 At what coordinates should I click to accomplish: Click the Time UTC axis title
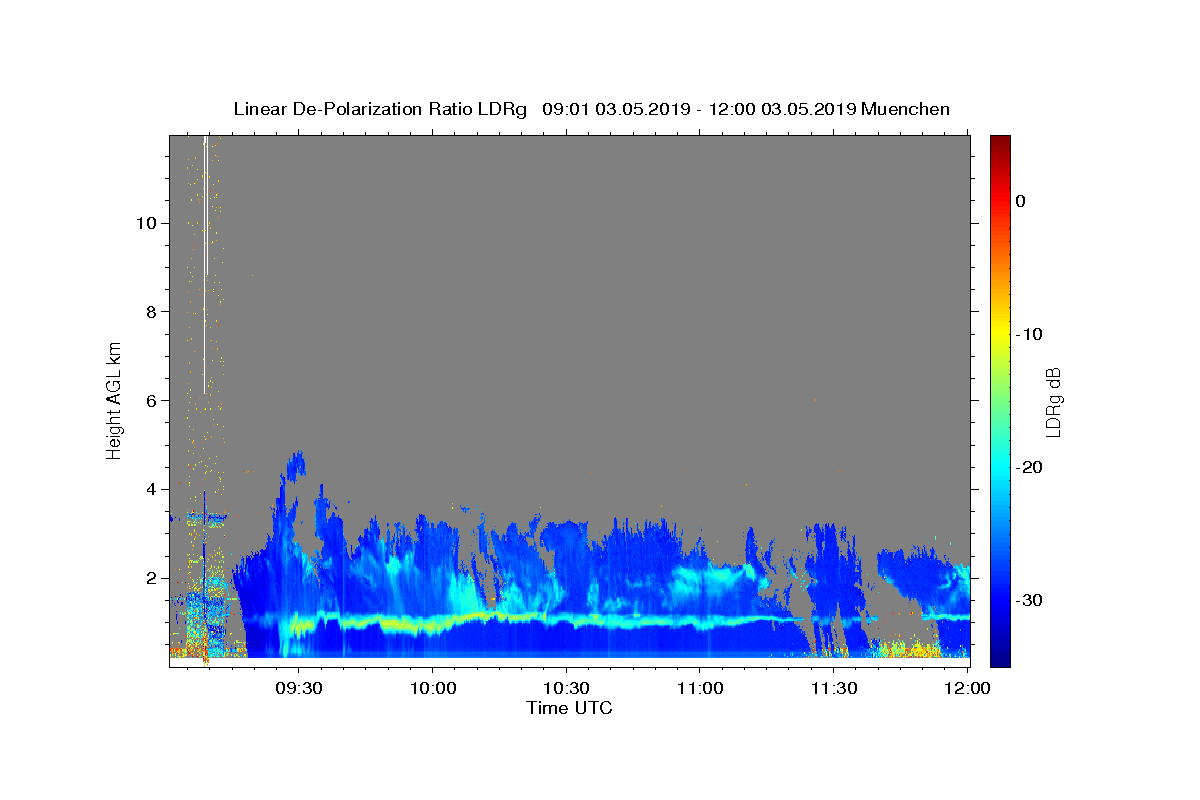[569, 708]
